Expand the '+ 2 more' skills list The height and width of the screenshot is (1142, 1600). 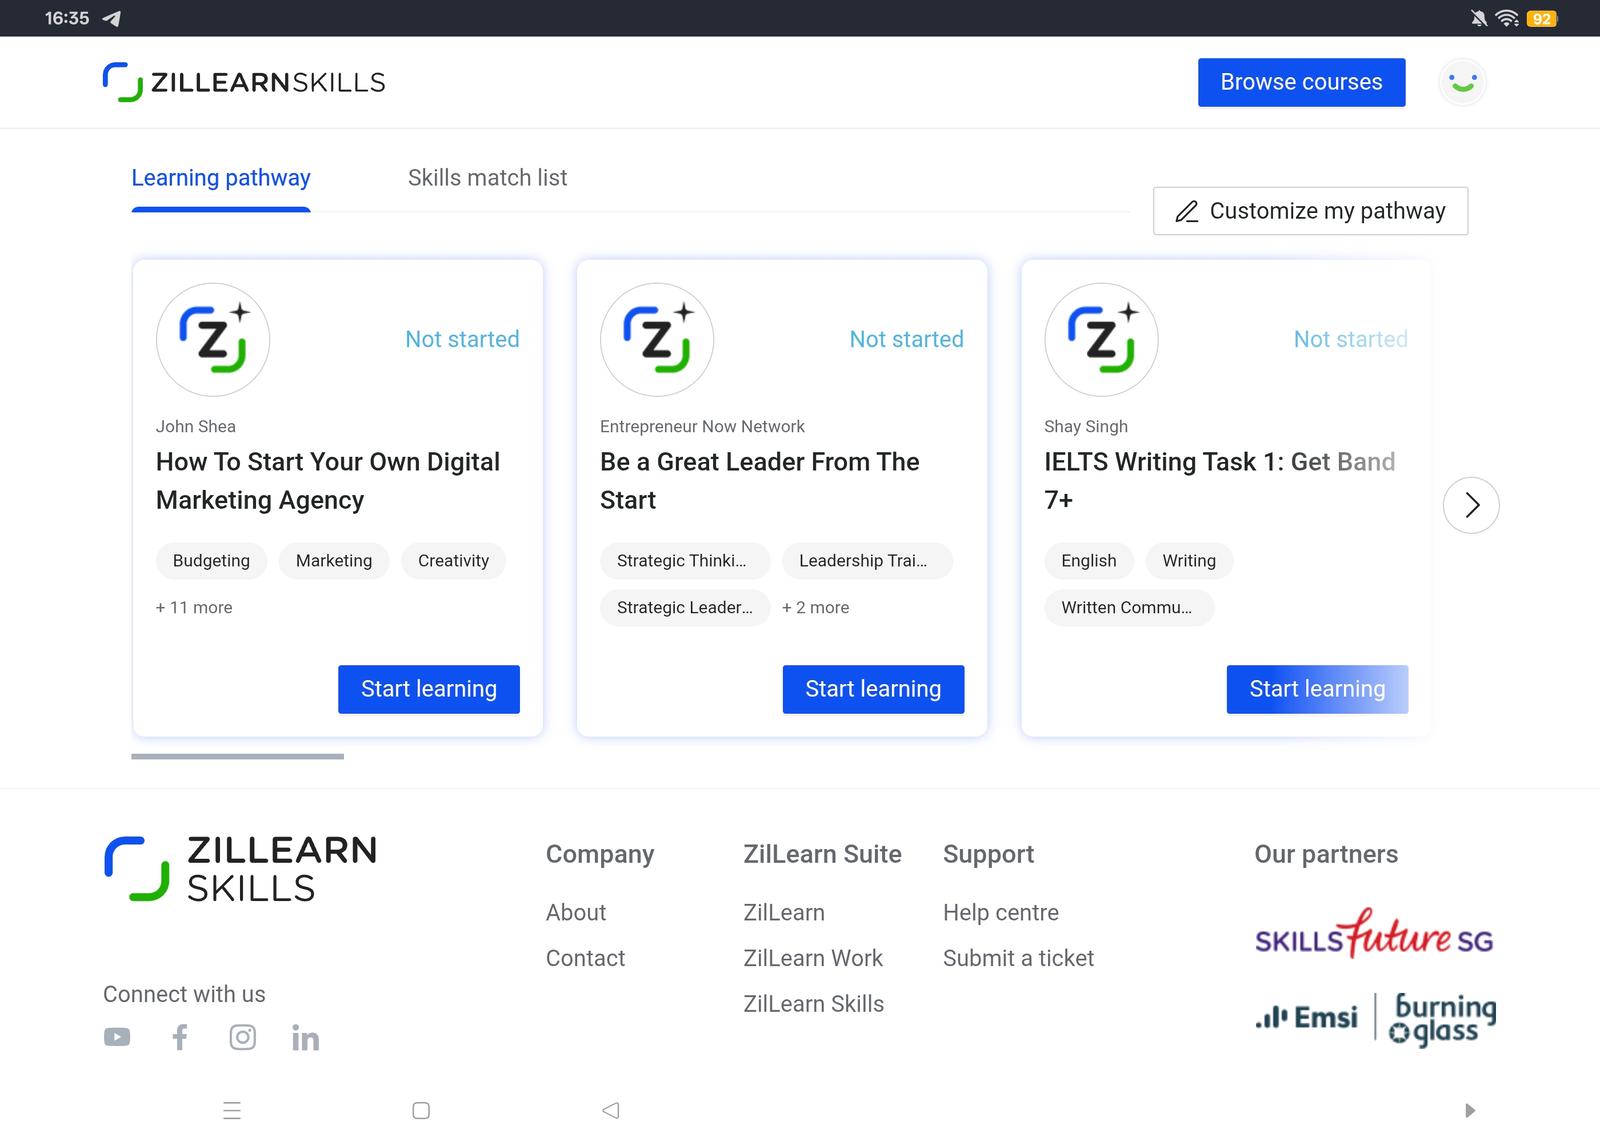pyautogui.click(x=815, y=607)
